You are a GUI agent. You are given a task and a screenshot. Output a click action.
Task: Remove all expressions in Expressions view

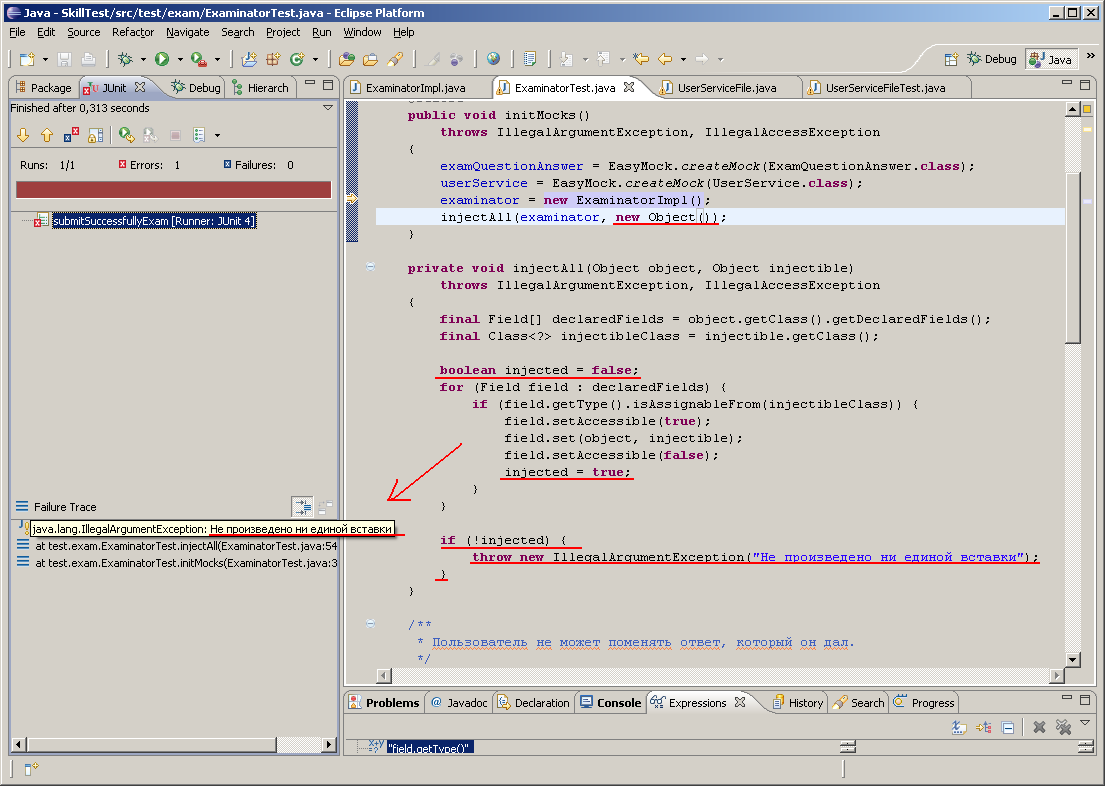coord(1062,727)
